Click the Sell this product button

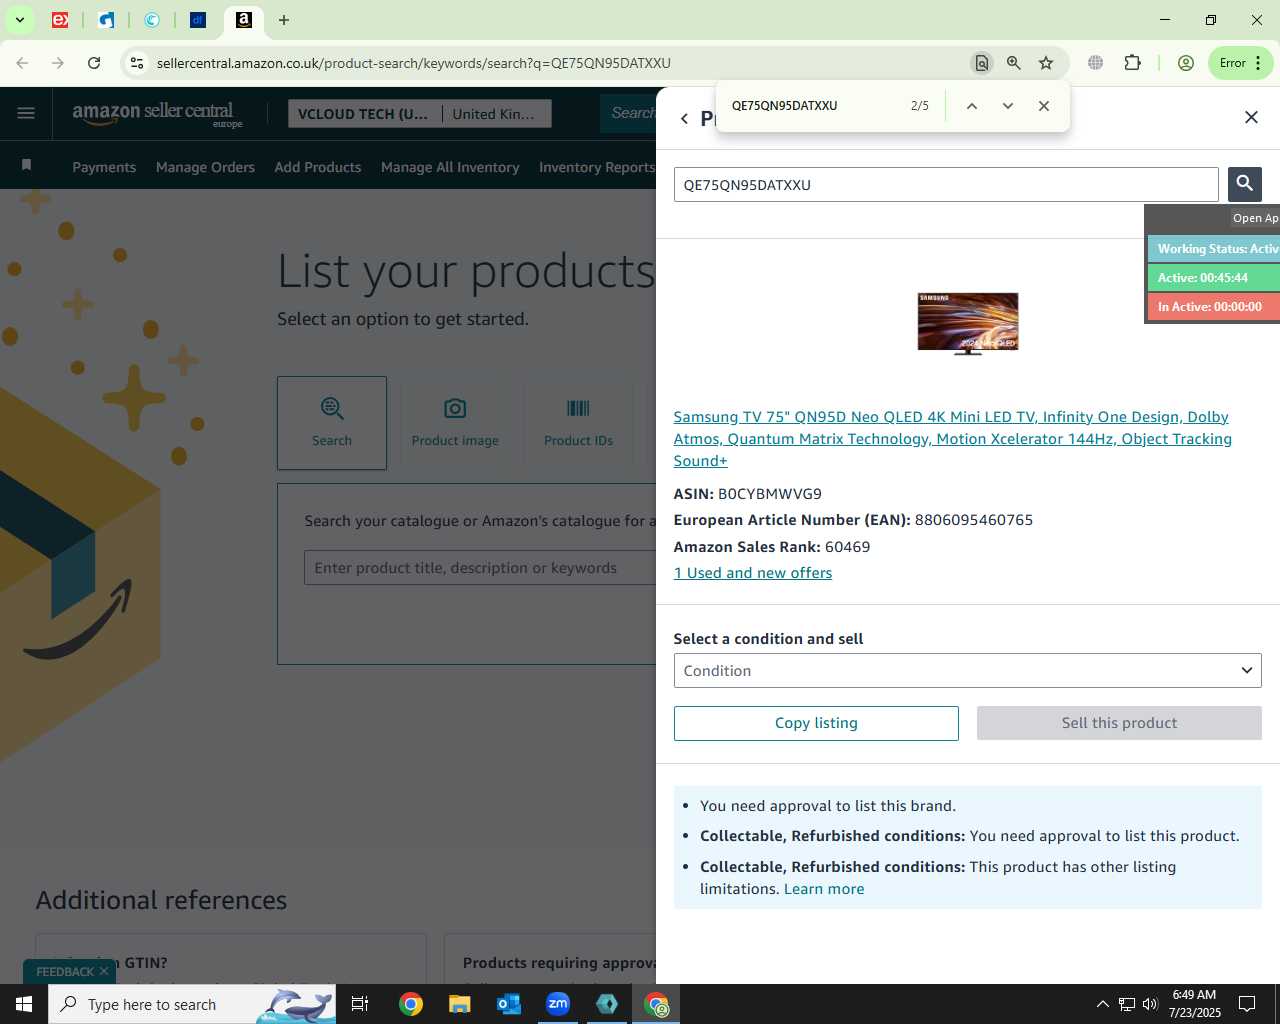coord(1119,723)
